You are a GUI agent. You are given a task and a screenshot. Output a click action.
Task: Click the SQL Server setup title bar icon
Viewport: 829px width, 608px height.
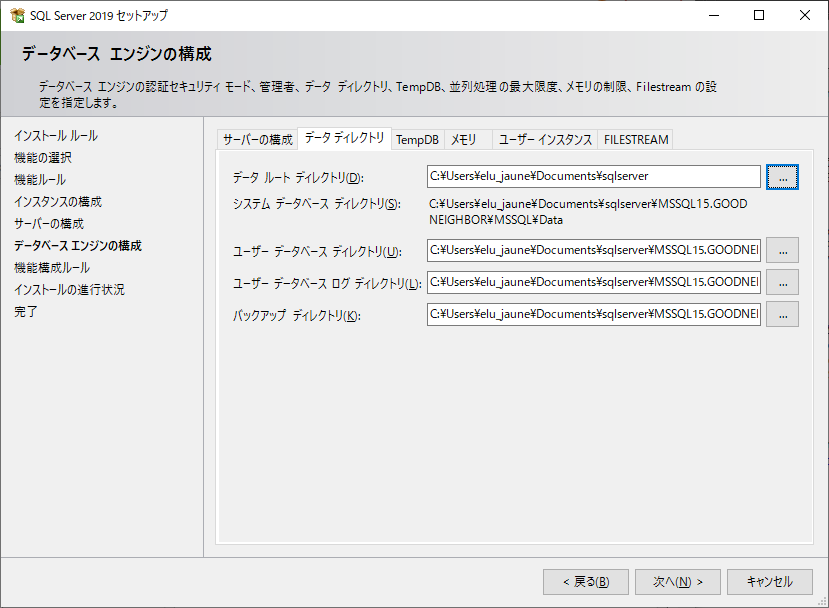pyautogui.click(x=17, y=15)
